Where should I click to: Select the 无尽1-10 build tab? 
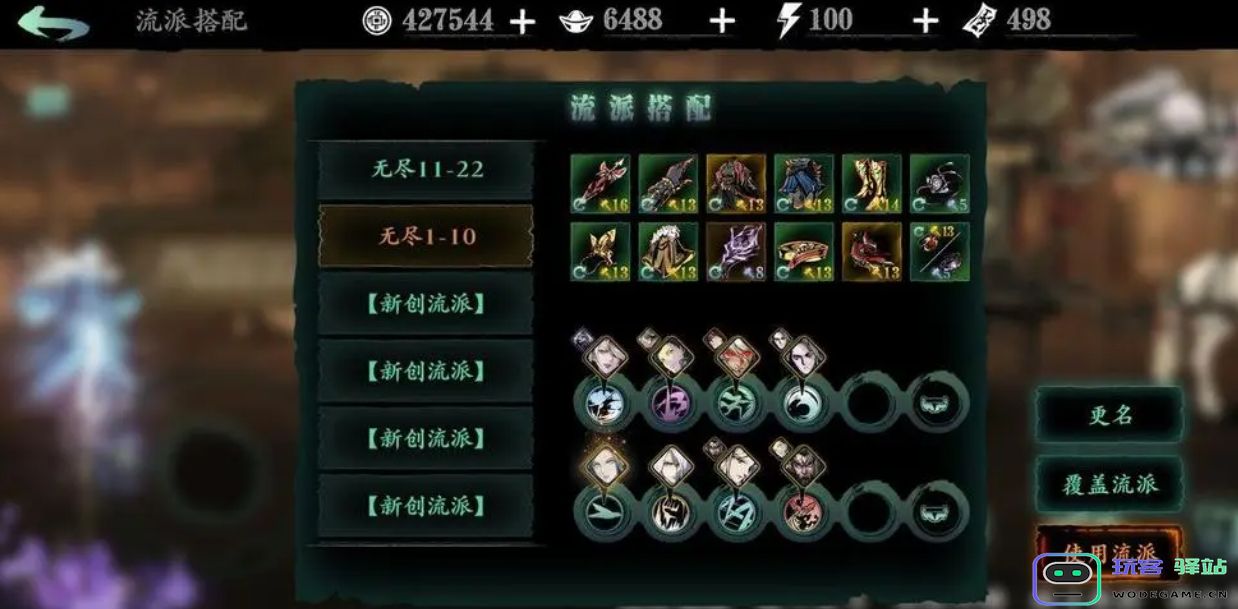pos(427,237)
